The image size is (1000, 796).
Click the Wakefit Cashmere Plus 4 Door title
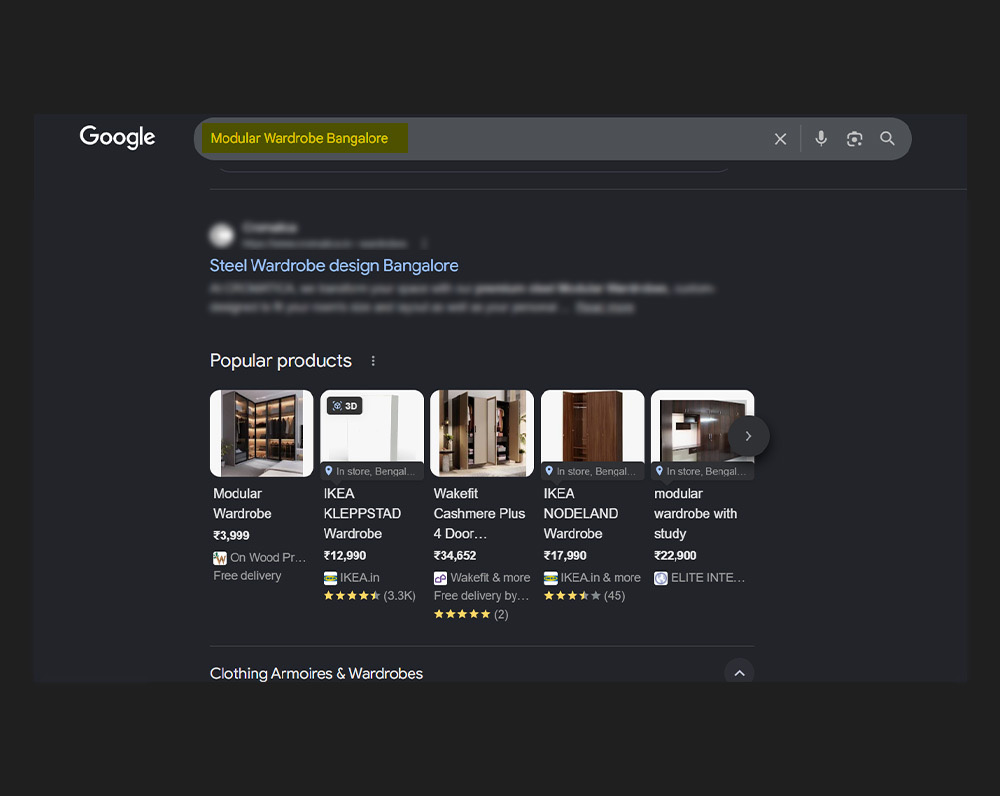point(480,513)
